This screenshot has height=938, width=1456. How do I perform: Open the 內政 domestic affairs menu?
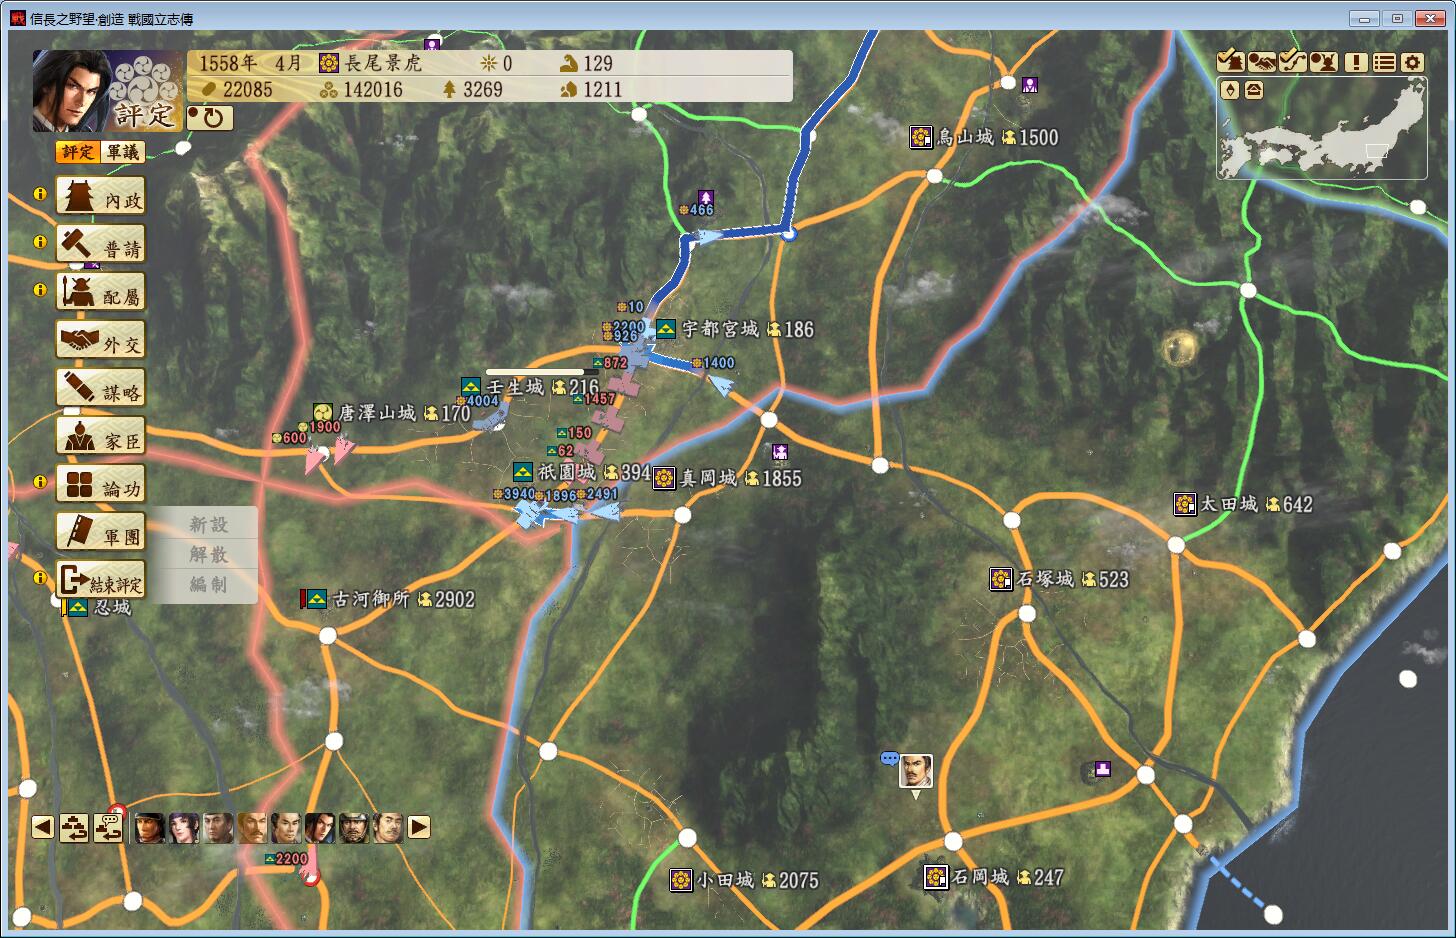point(101,197)
